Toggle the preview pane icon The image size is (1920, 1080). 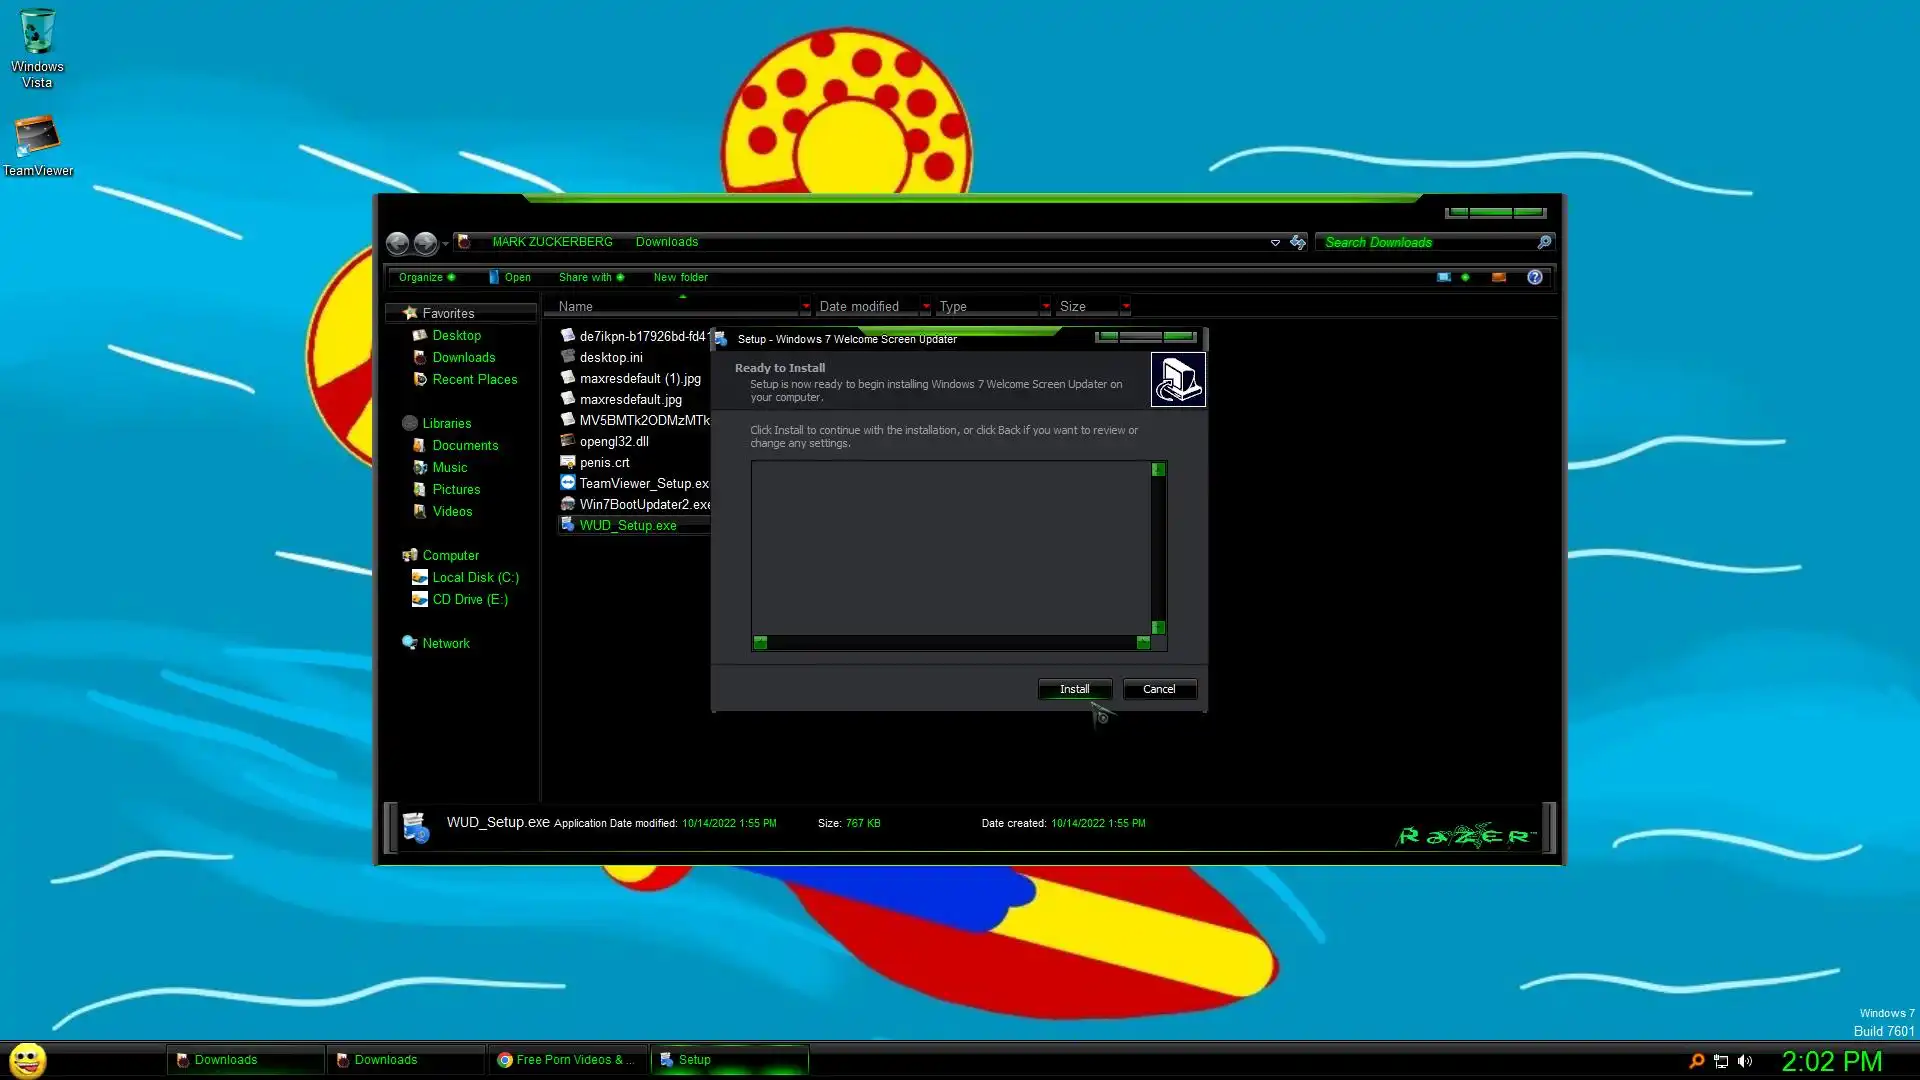[x=1498, y=277]
